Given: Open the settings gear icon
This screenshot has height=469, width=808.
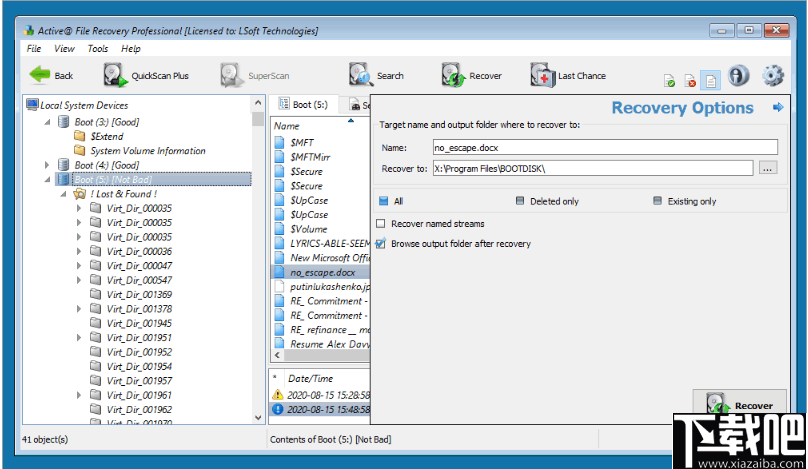Looking at the screenshot, I should 772,76.
